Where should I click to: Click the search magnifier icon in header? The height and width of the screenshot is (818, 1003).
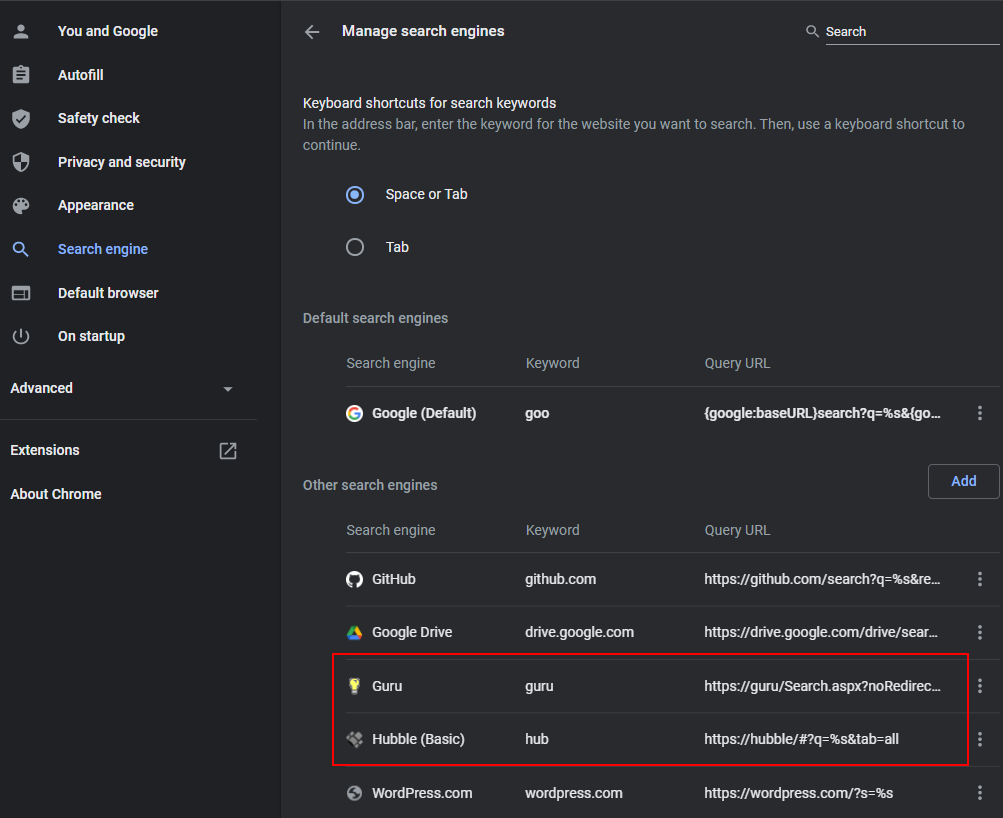click(x=812, y=31)
